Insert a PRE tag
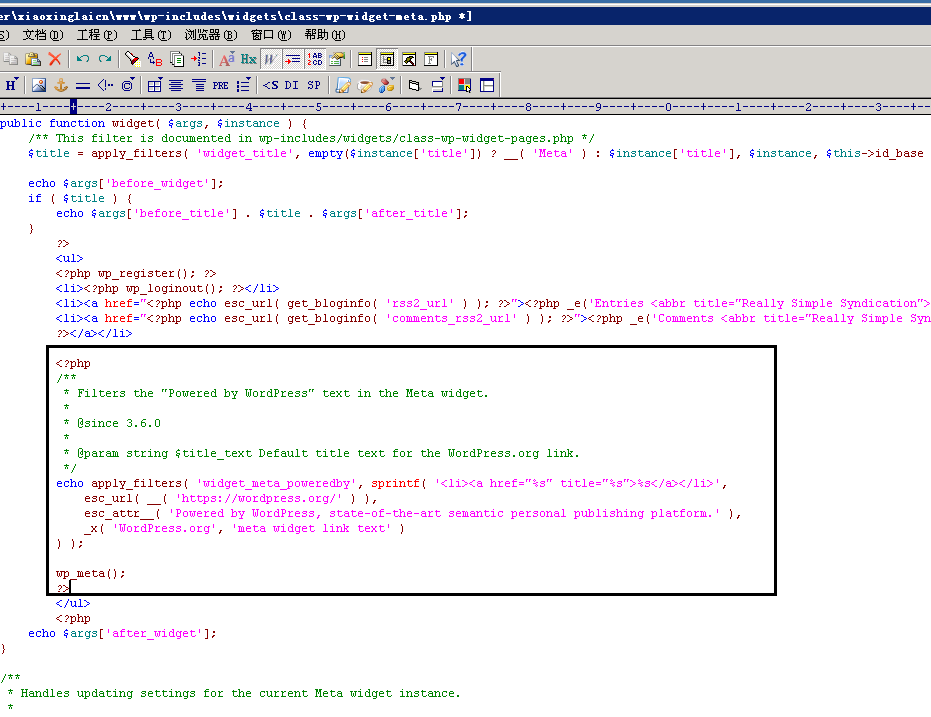931x717 pixels. click(x=220, y=85)
